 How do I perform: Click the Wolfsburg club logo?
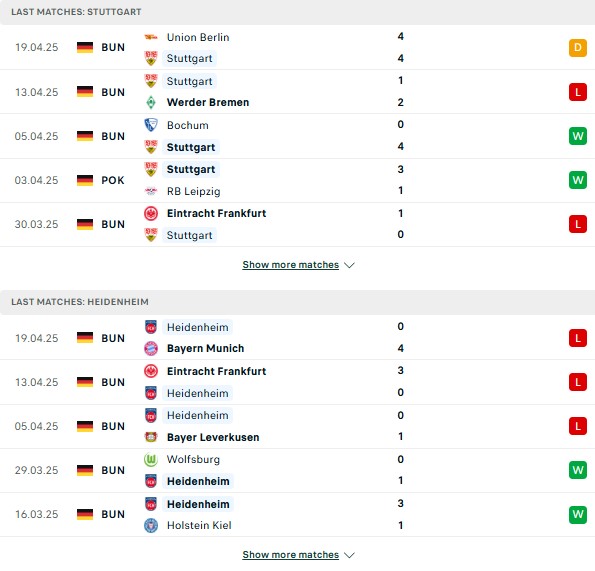point(151,459)
